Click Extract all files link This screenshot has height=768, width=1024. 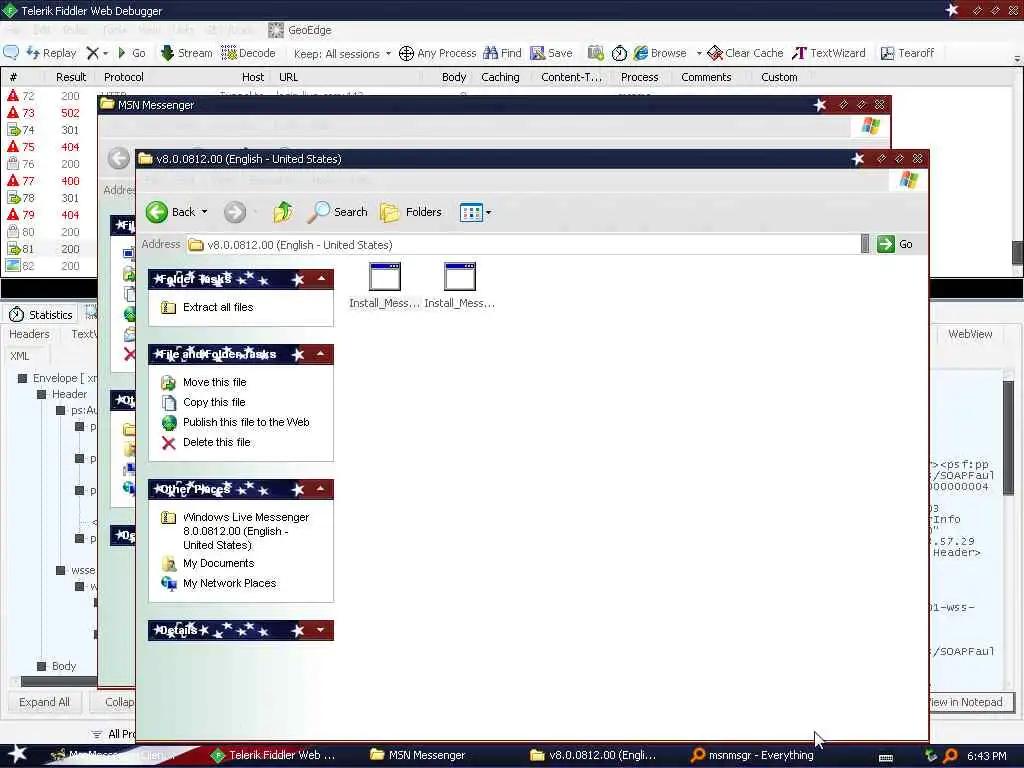pyautogui.click(x=217, y=308)
